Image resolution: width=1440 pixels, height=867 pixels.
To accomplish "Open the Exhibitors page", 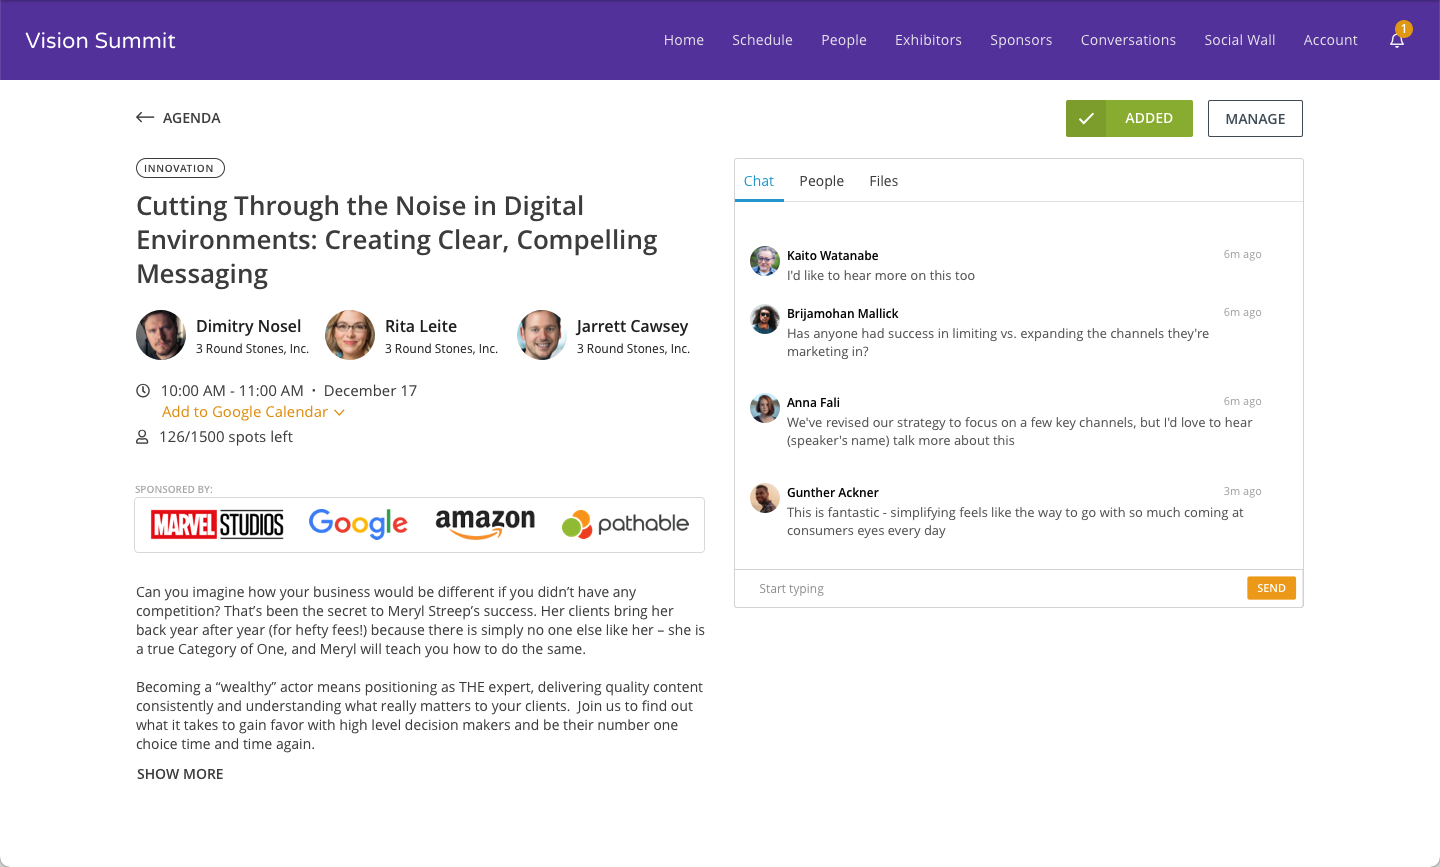I will tap(928, 40).
